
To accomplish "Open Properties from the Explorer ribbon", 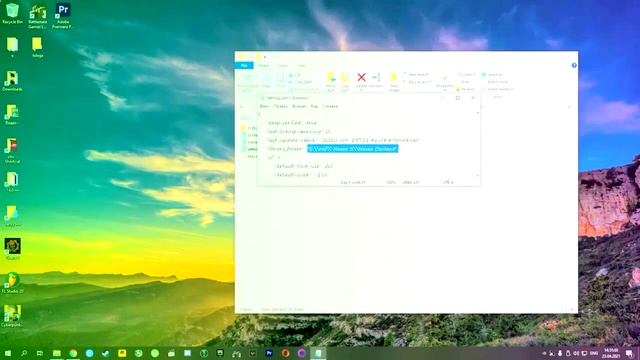I will point(444,81).
